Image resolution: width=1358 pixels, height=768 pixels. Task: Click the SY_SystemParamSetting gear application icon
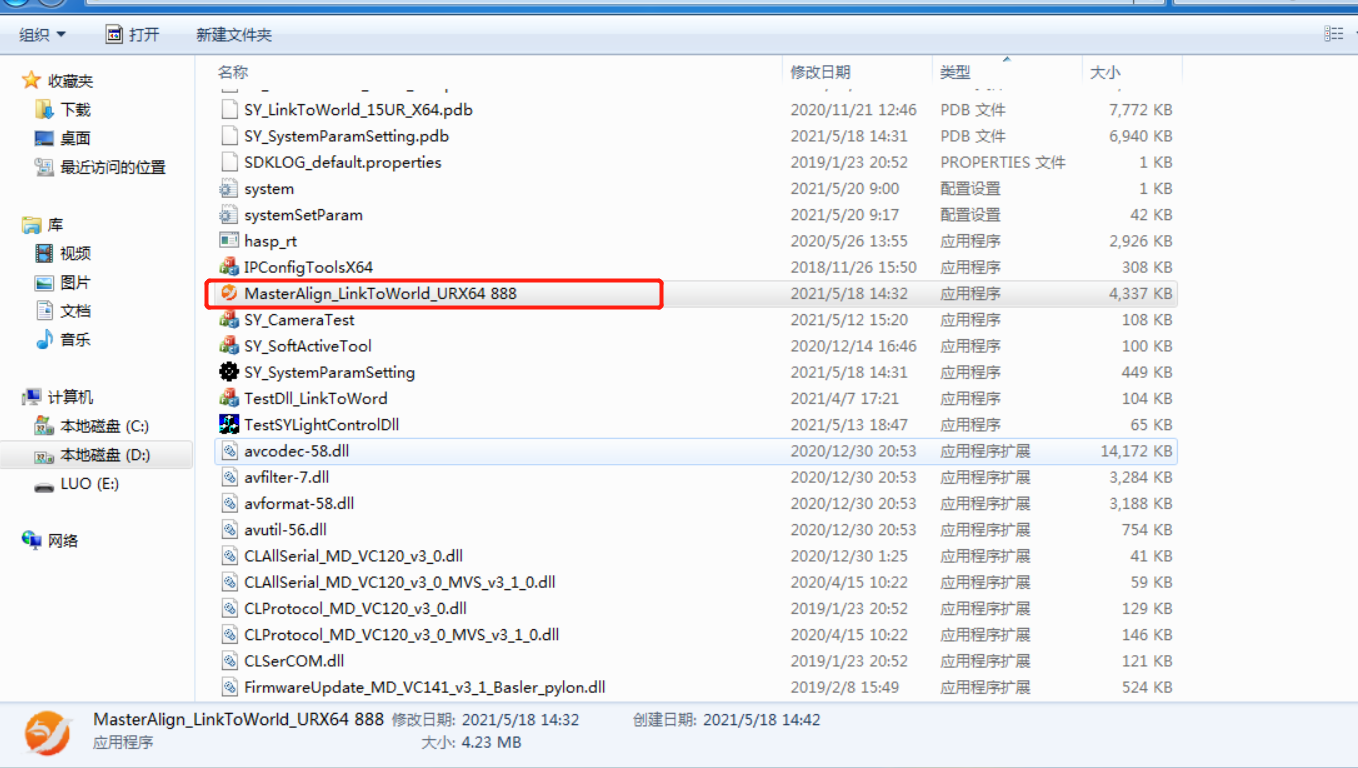(x=229, y=372)
